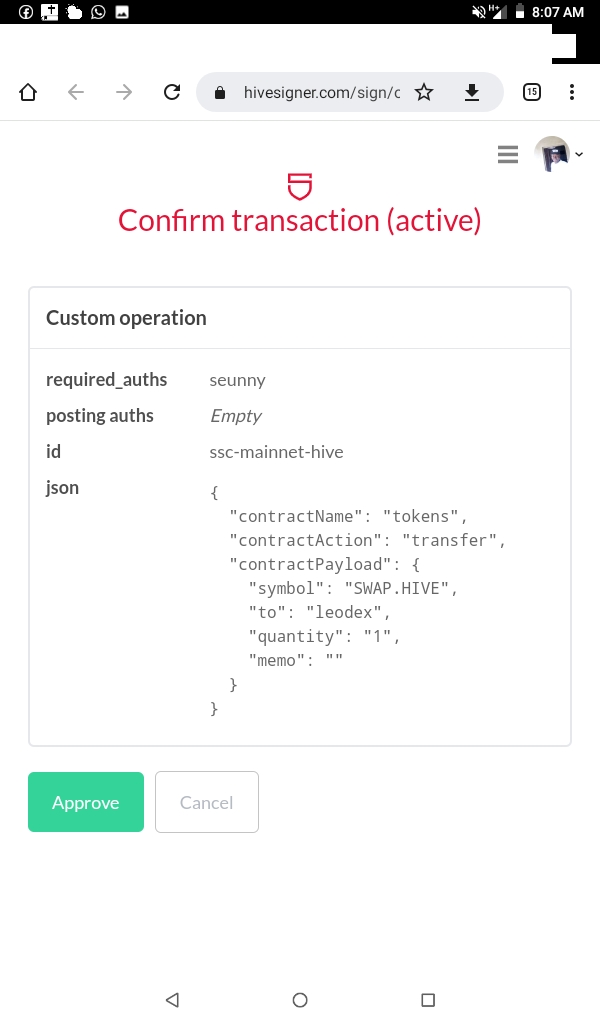
Task: Tap the browser home icon
Action: pos(28,92)
